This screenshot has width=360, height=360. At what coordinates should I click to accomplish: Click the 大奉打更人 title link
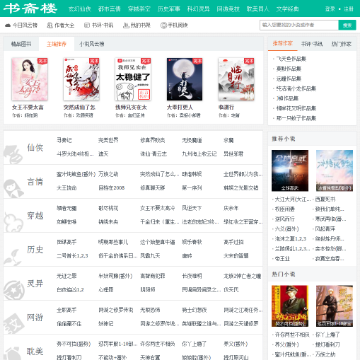[x=180, y=108]
